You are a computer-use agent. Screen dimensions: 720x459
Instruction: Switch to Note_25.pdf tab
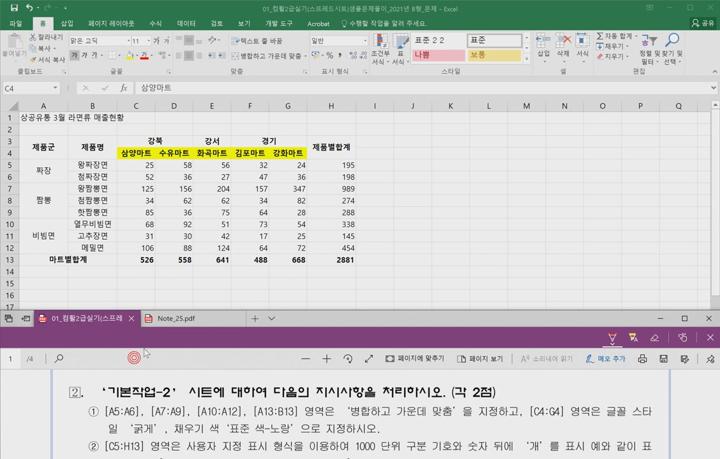pyautogui.click(x=176, y=319)
